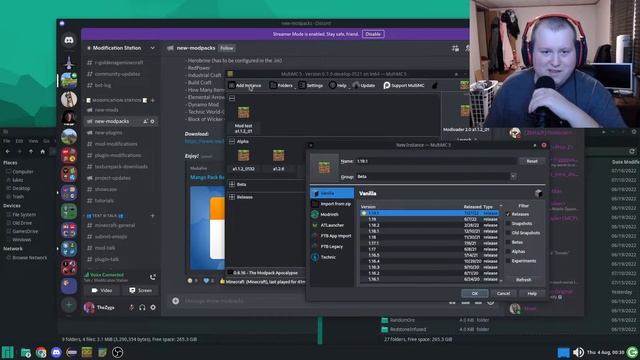Click message attachment plus button
The width and height of the screenshot is (640, 360).
[x=176, y=301]
